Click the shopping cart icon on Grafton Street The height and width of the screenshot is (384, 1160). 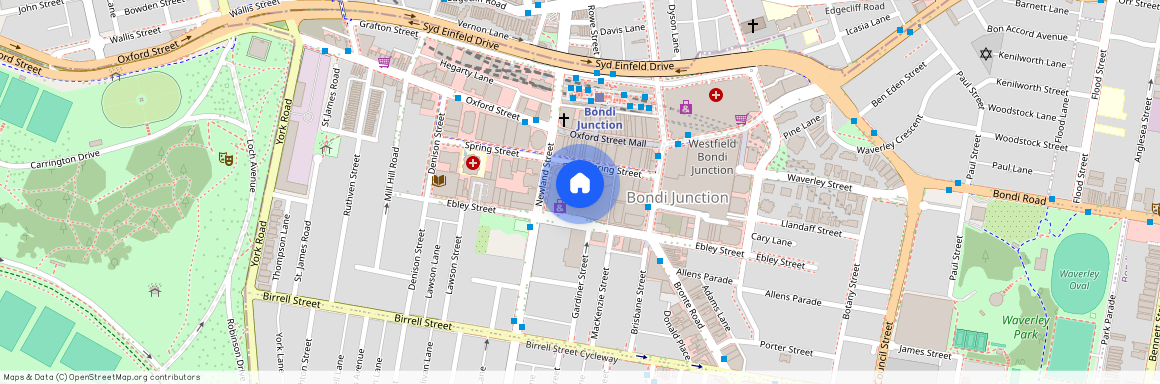[x=384, y=62]
